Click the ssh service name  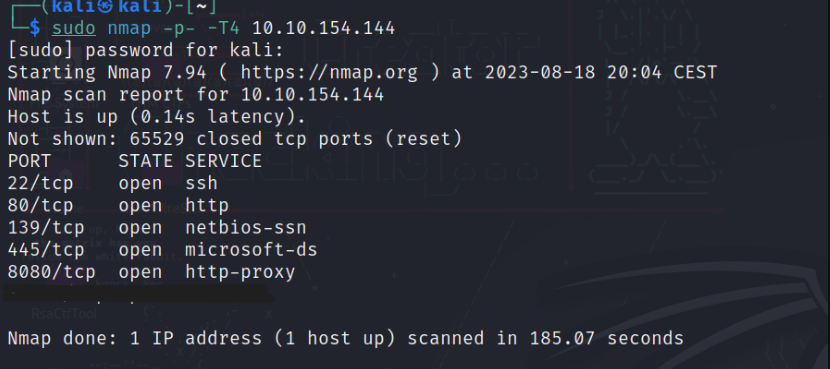click(x=202, y=183)
